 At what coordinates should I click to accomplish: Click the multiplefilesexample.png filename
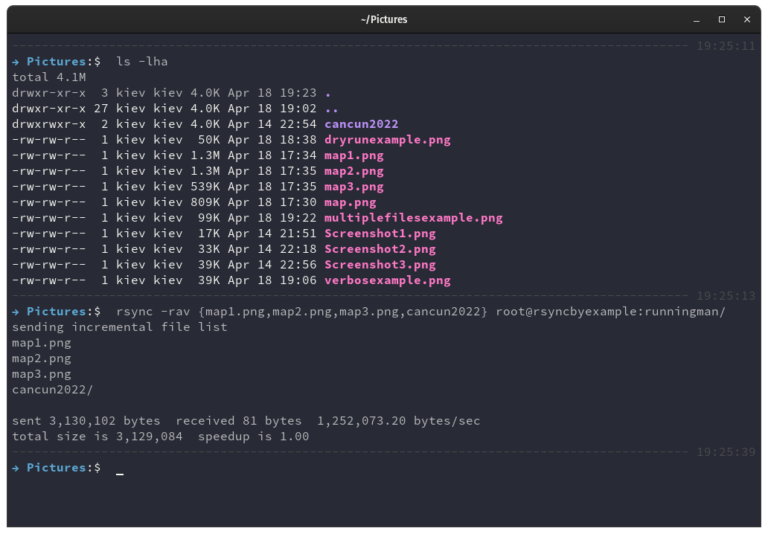click(x=413, y=218)
